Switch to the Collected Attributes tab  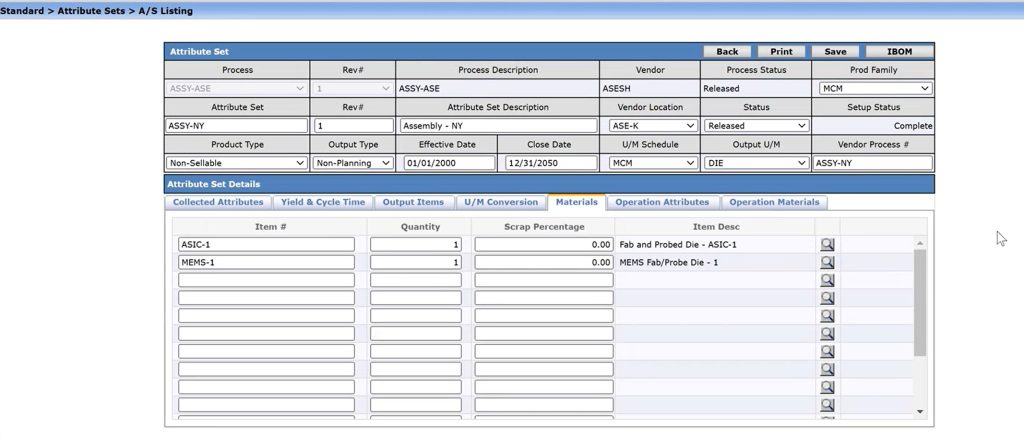(x=218, y=202)
